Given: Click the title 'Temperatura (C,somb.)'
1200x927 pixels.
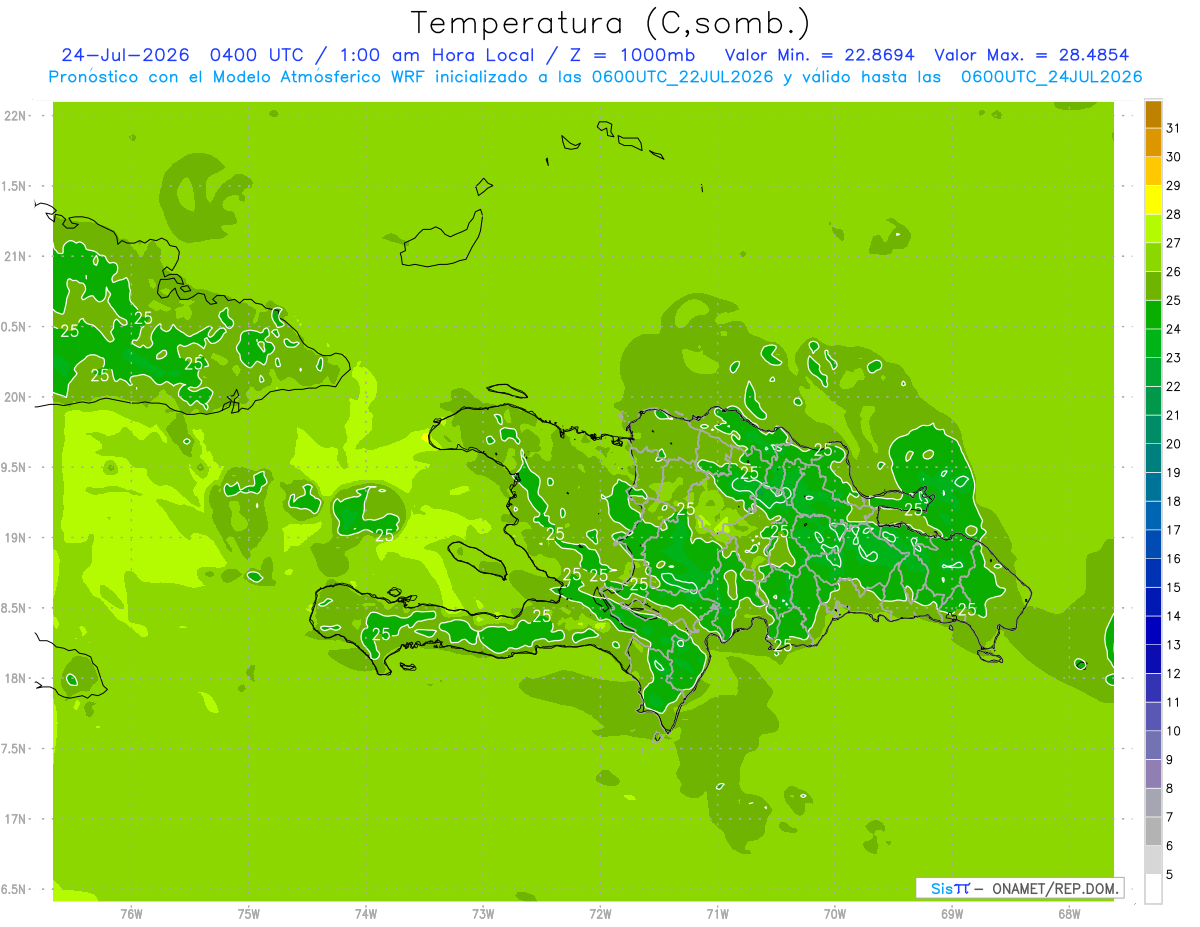Looking at the screenshot, I should coord(609,22).
